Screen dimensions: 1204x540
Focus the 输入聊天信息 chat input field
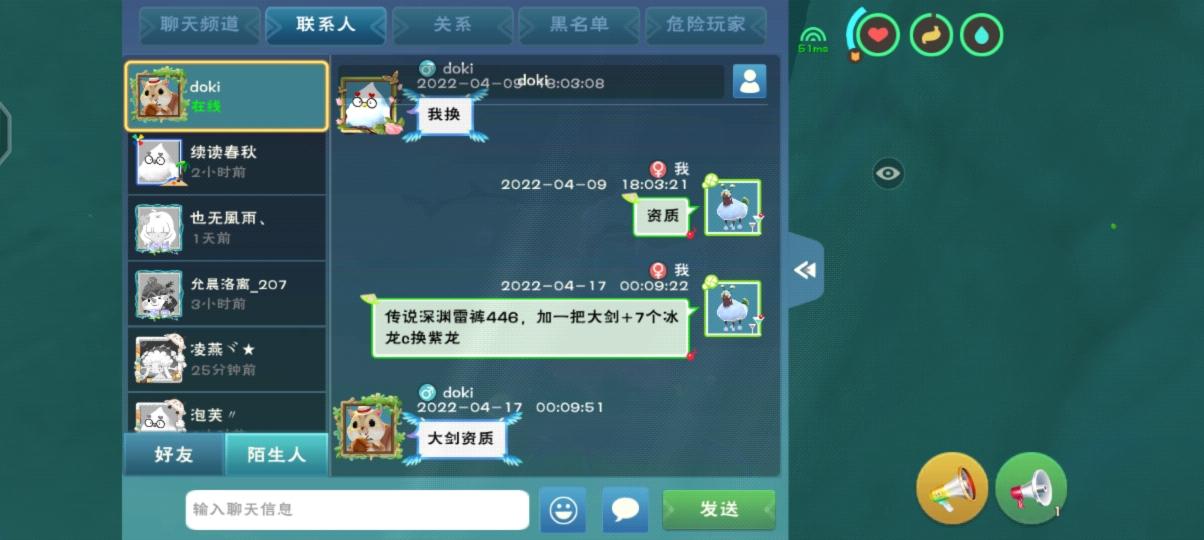click(357, 509)
